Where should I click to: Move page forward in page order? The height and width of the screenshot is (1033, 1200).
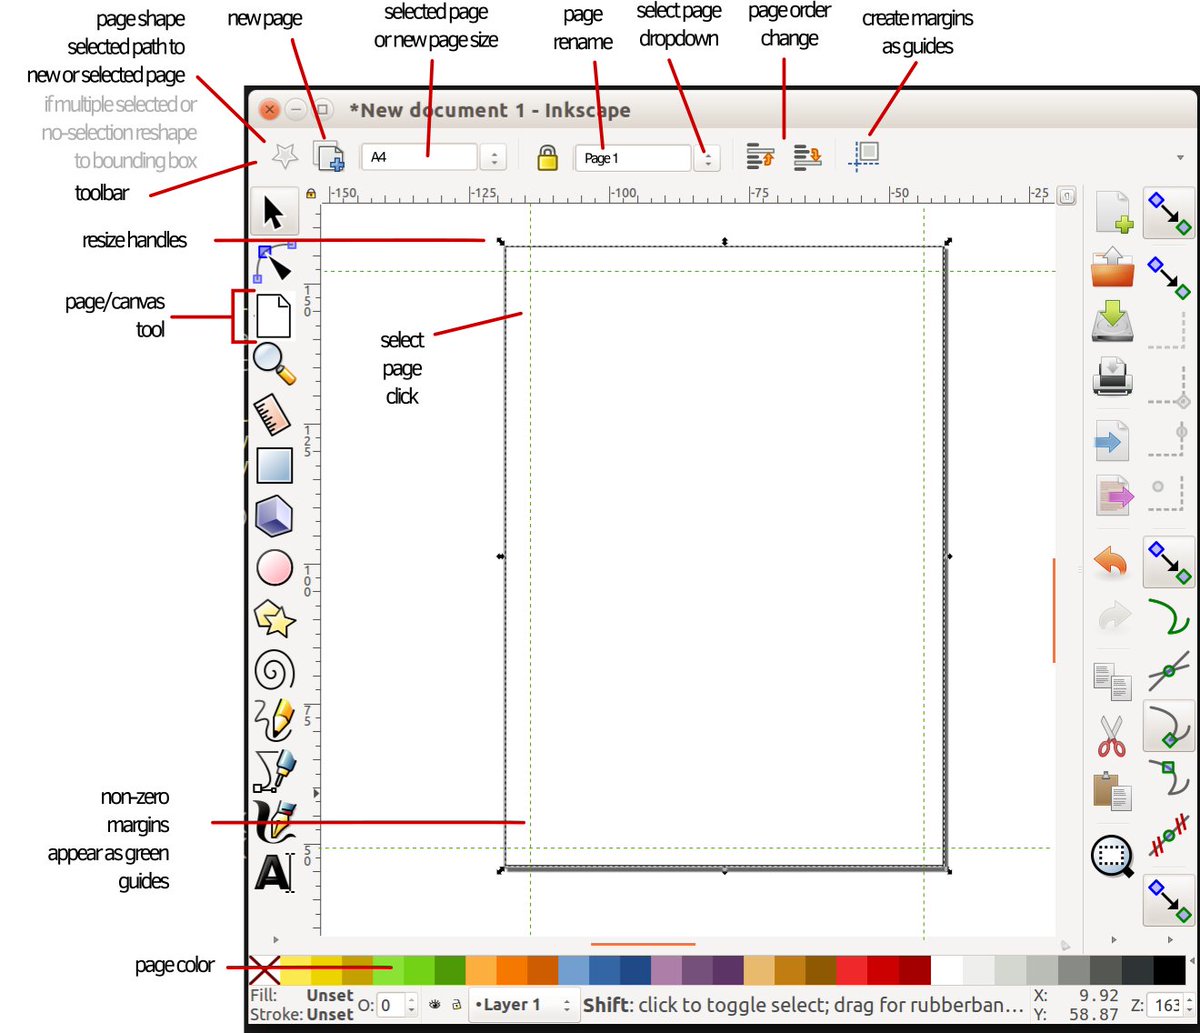point(761,156)
